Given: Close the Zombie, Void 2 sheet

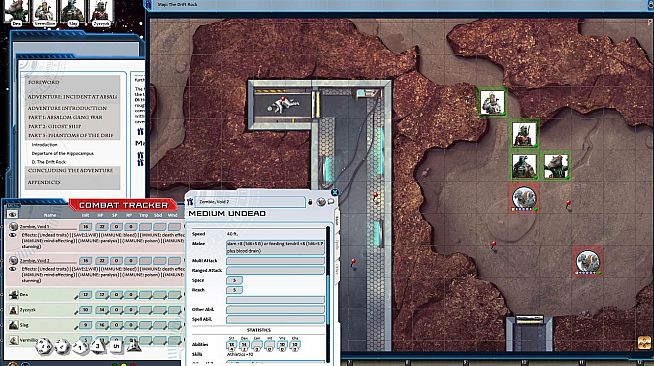Looking at the screenshot, I should click(335, 192).
